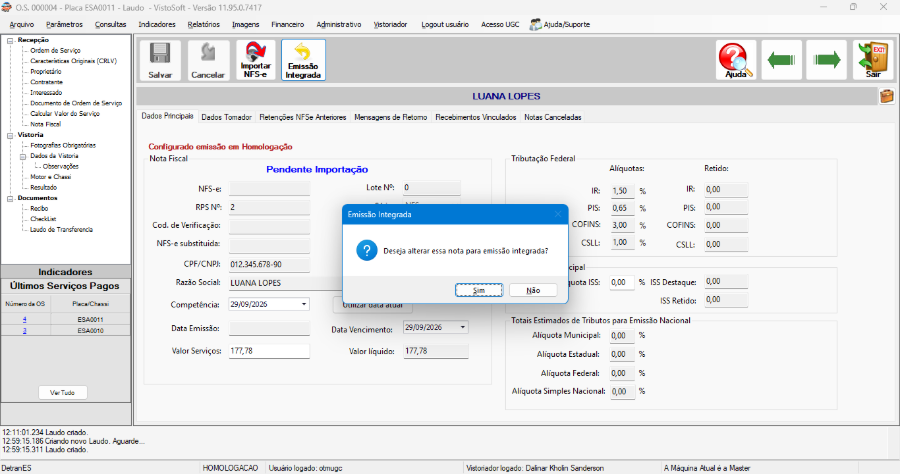Click the VistoSoft app icon in title bar
The width and height of the screenshot is (900, 474).
click(x=6, y=7)
